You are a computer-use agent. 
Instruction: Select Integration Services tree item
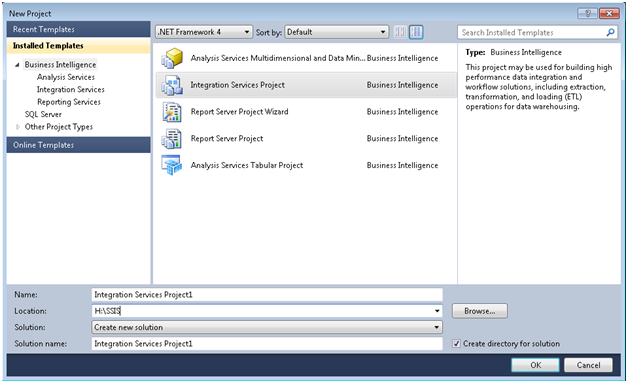[70, 89]
